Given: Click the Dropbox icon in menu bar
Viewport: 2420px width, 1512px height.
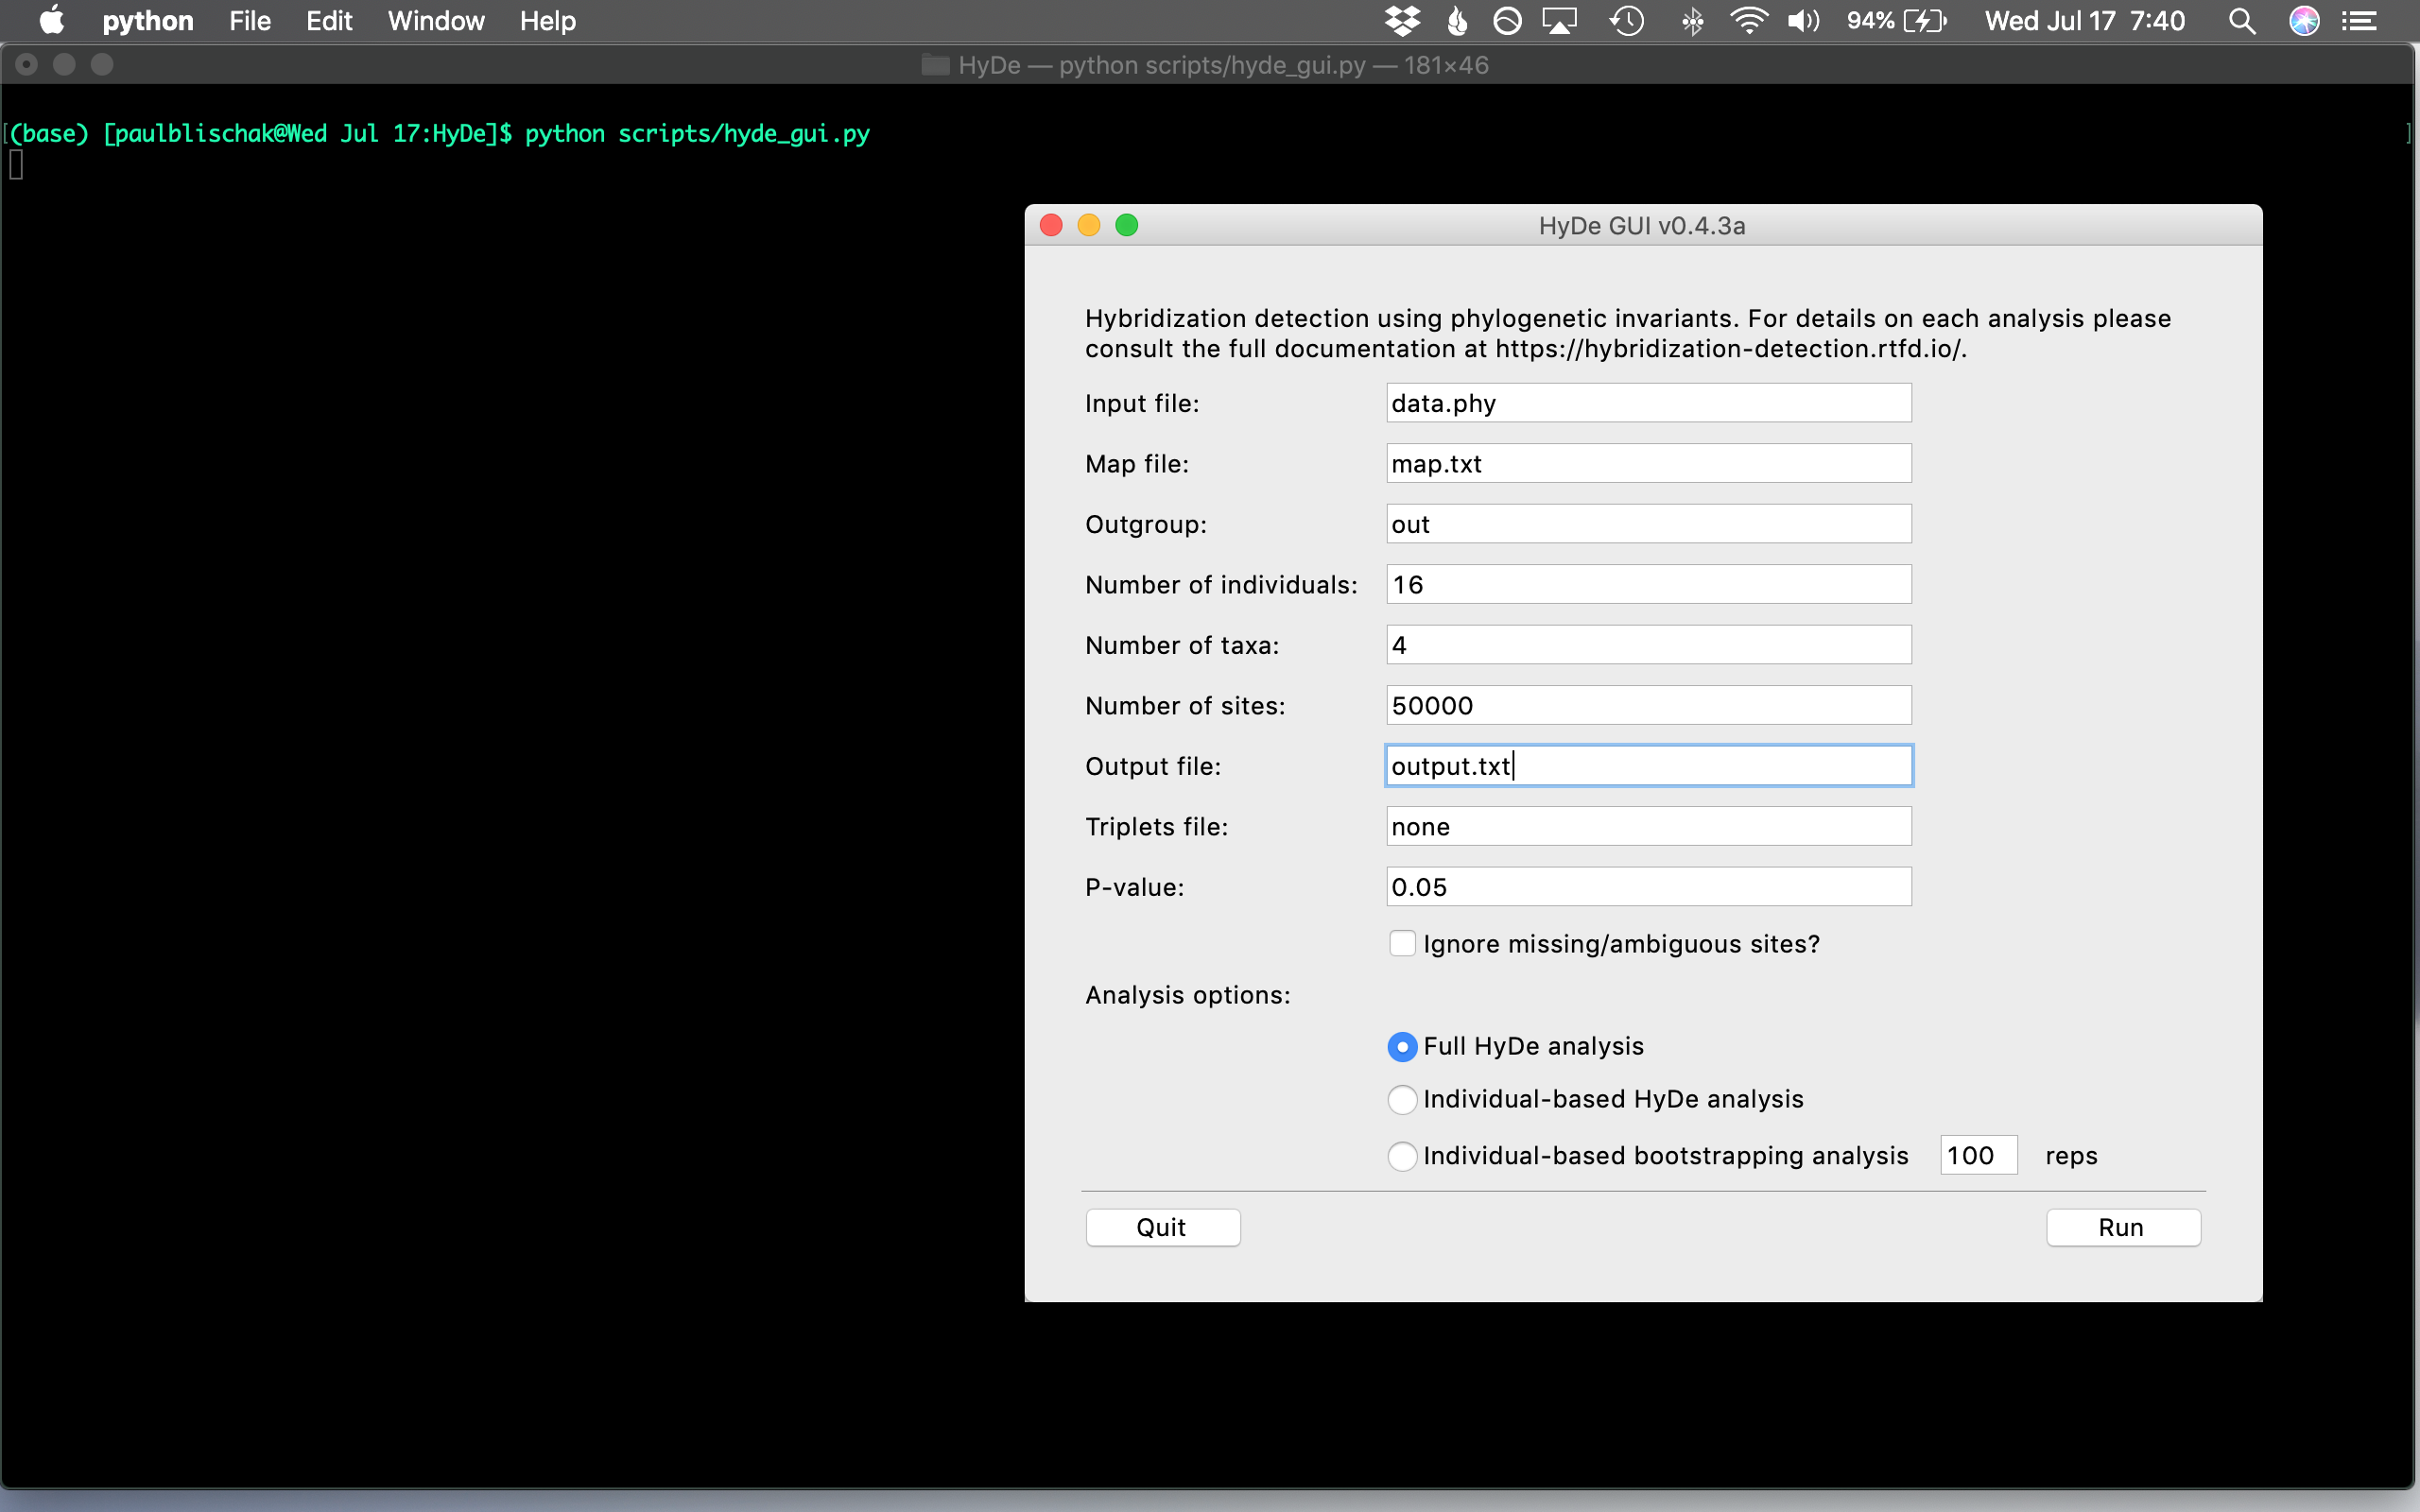Looking at the screenshot, I should click(1413, 21).
